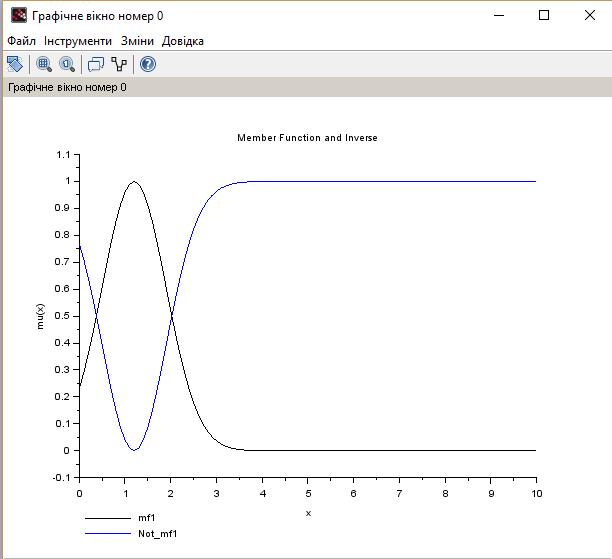Click the x-axis label 'x'
Image resolution: width=612 pixels, height=559 pixels.
308,513
